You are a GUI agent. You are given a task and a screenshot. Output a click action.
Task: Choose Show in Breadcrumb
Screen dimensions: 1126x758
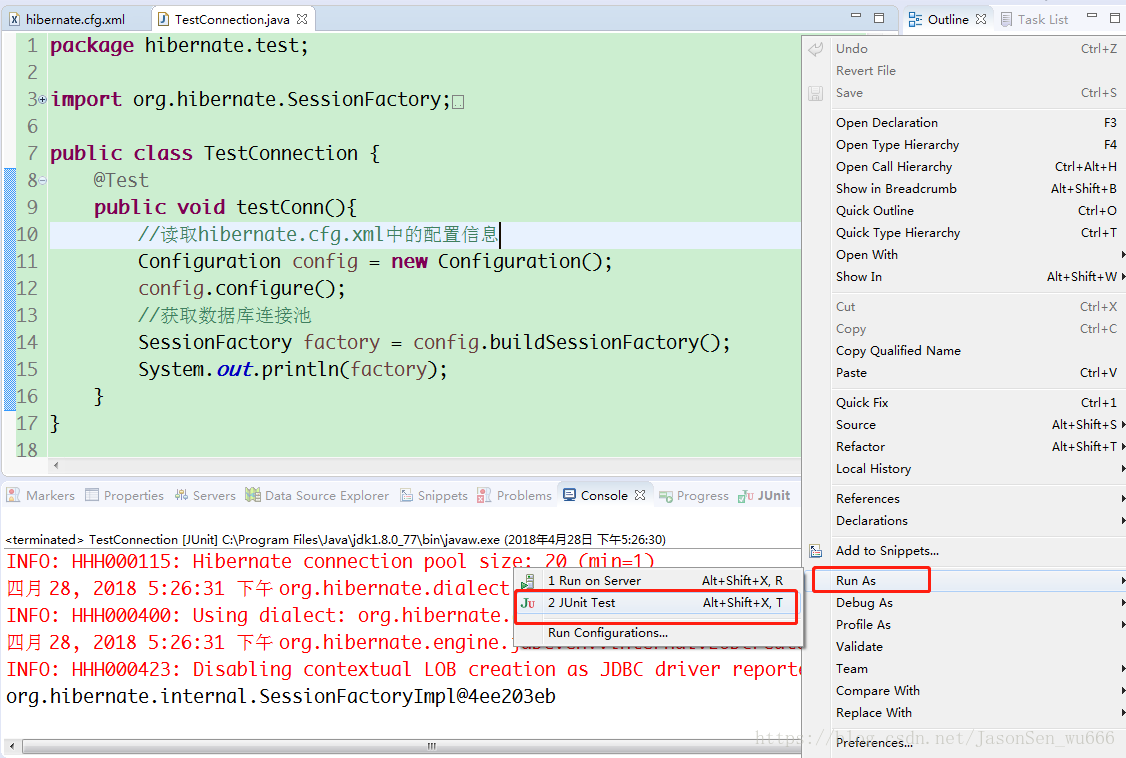point(963,189)
